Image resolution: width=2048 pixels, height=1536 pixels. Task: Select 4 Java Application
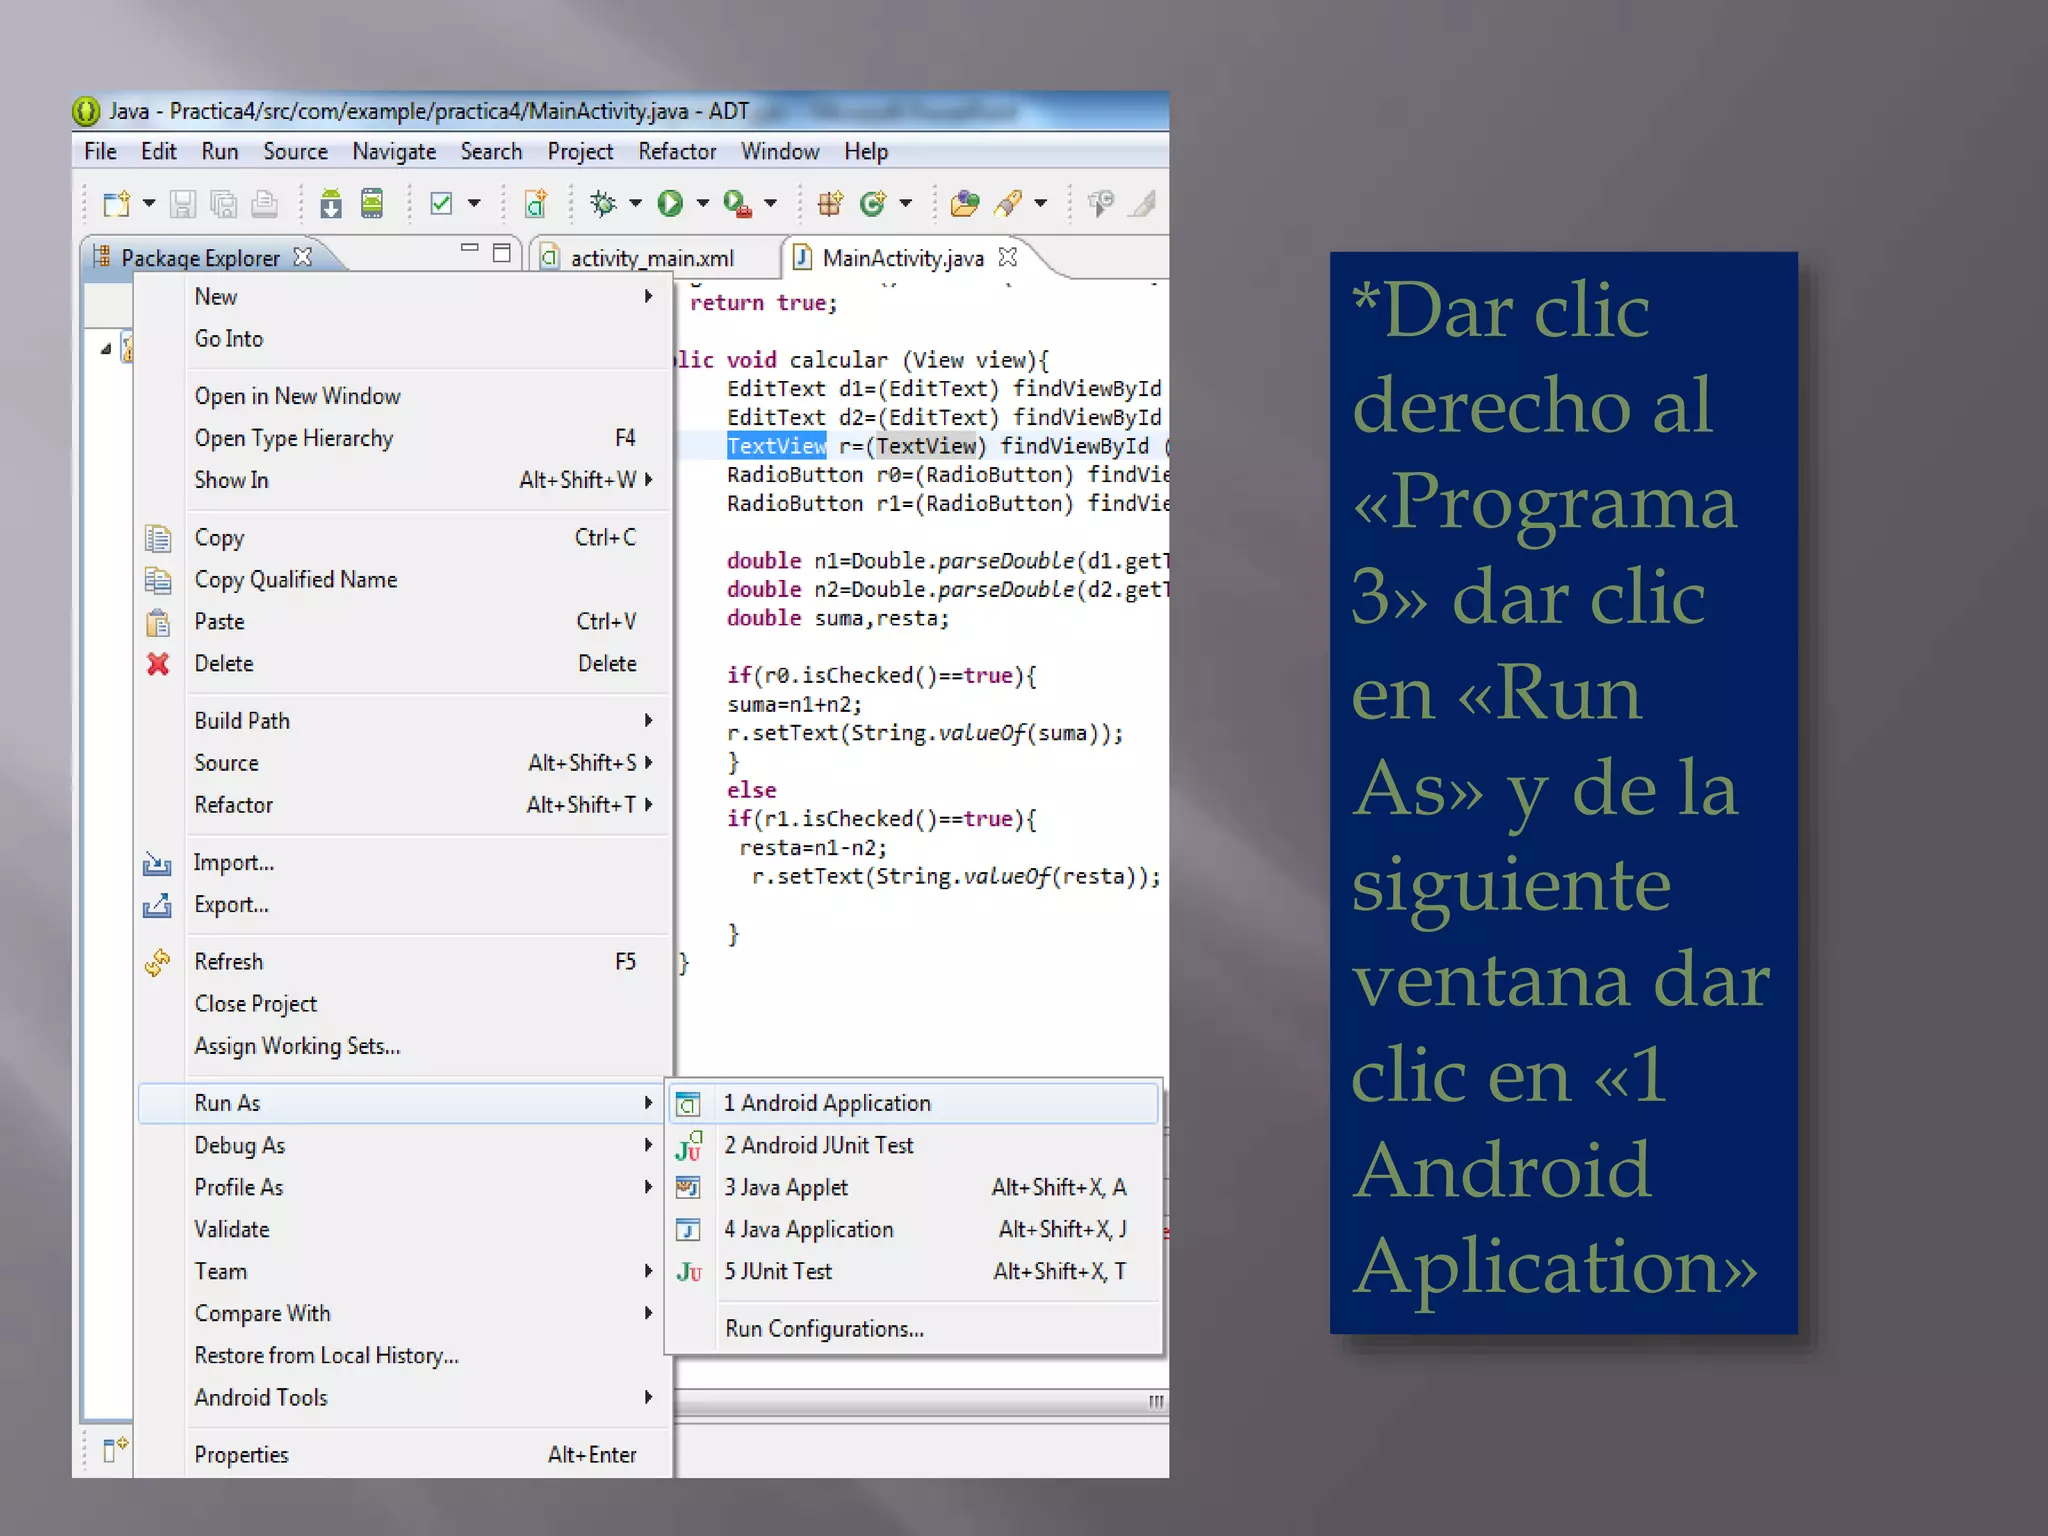(913, 1230)
